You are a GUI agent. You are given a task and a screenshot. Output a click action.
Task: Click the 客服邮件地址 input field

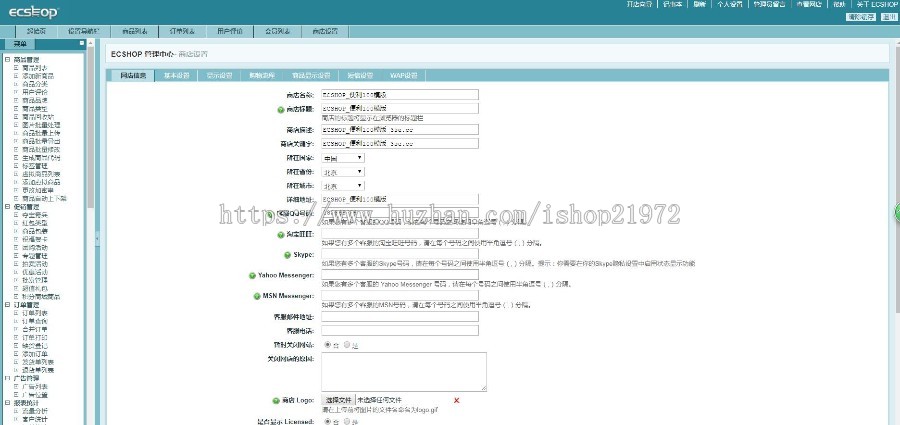(x=399, y=316)
